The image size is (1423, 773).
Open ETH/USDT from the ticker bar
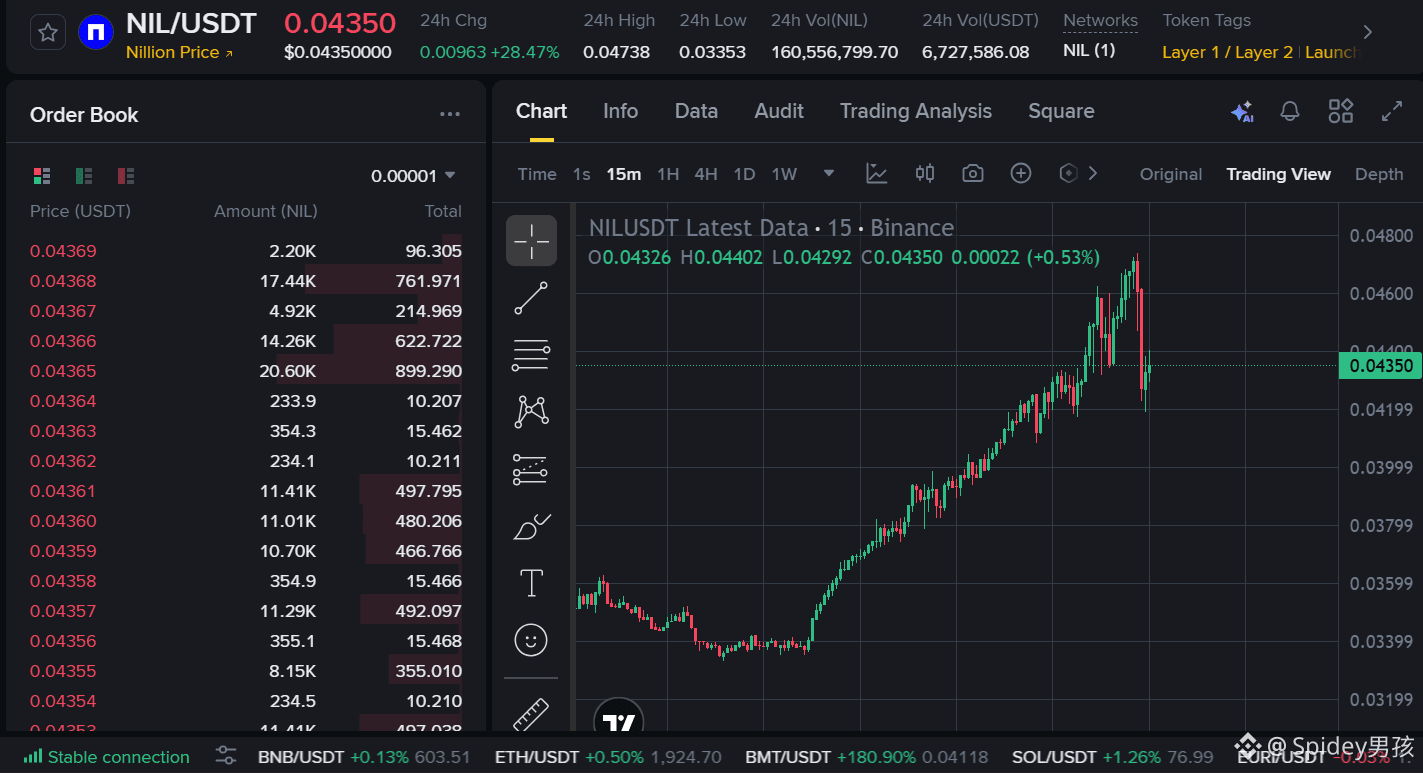coord(608,757)
